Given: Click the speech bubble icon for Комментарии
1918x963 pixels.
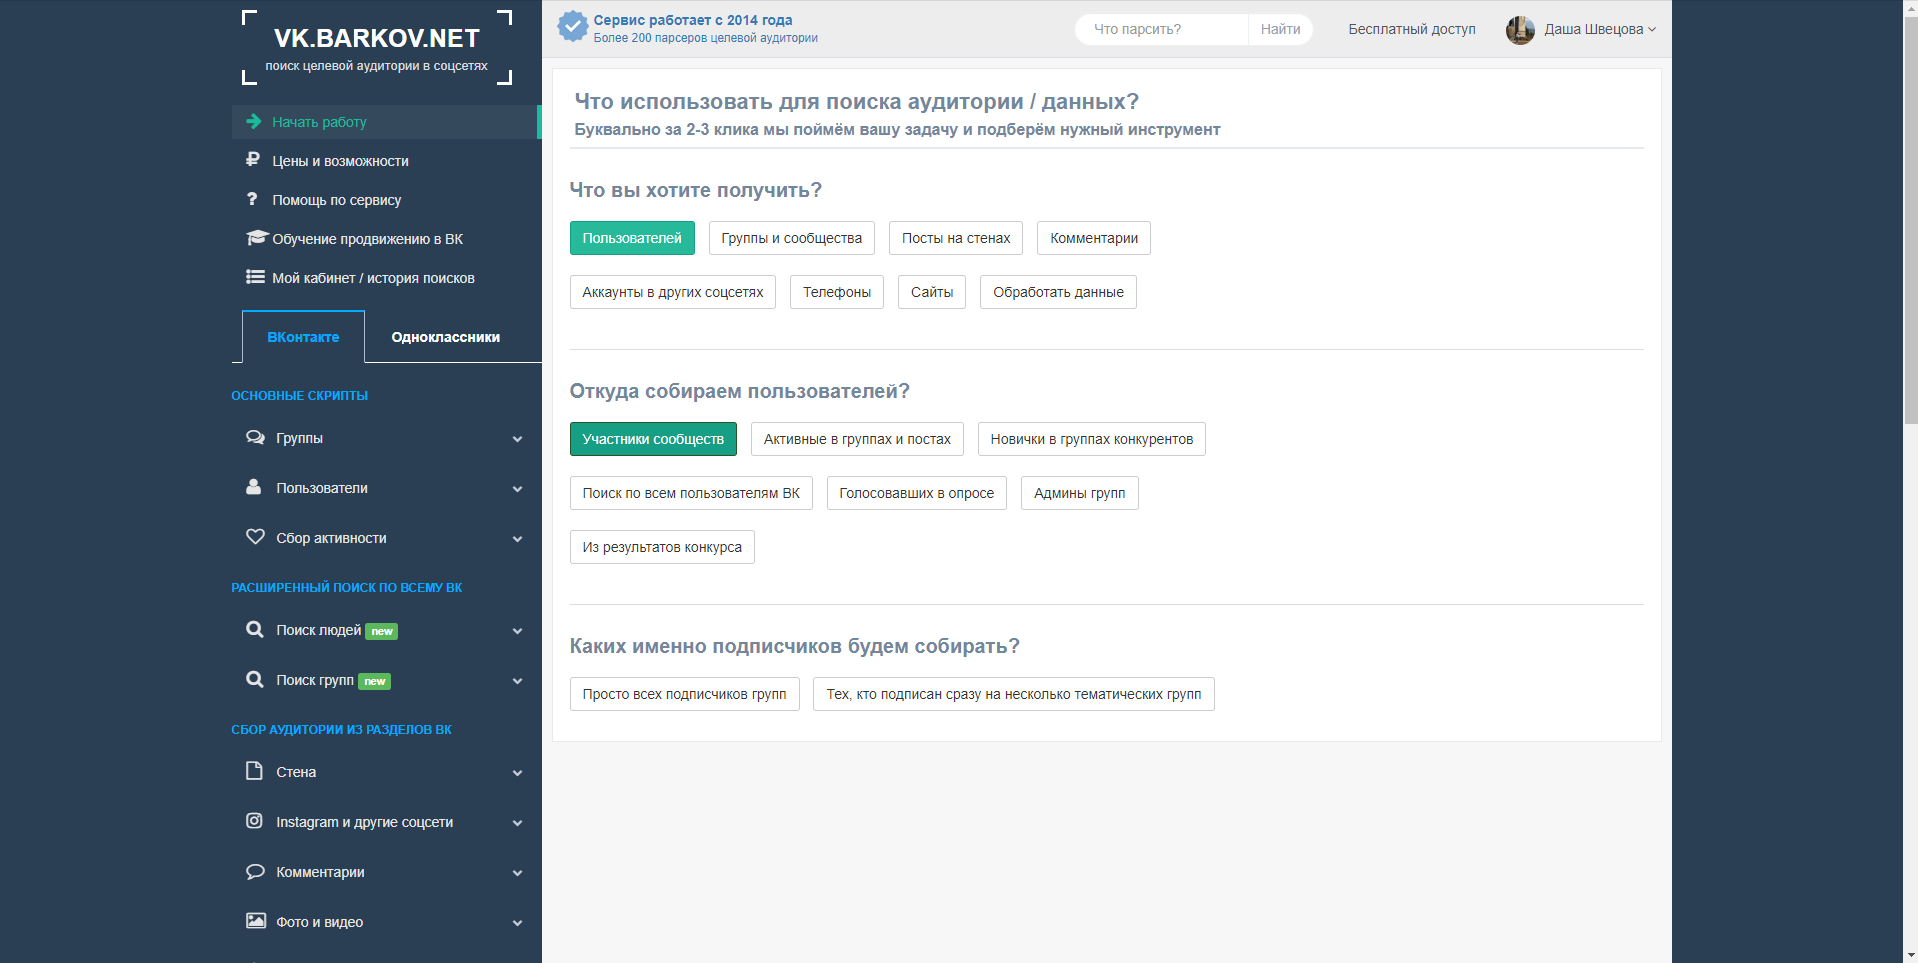Looking at the screenshot, I should [255, 871].
